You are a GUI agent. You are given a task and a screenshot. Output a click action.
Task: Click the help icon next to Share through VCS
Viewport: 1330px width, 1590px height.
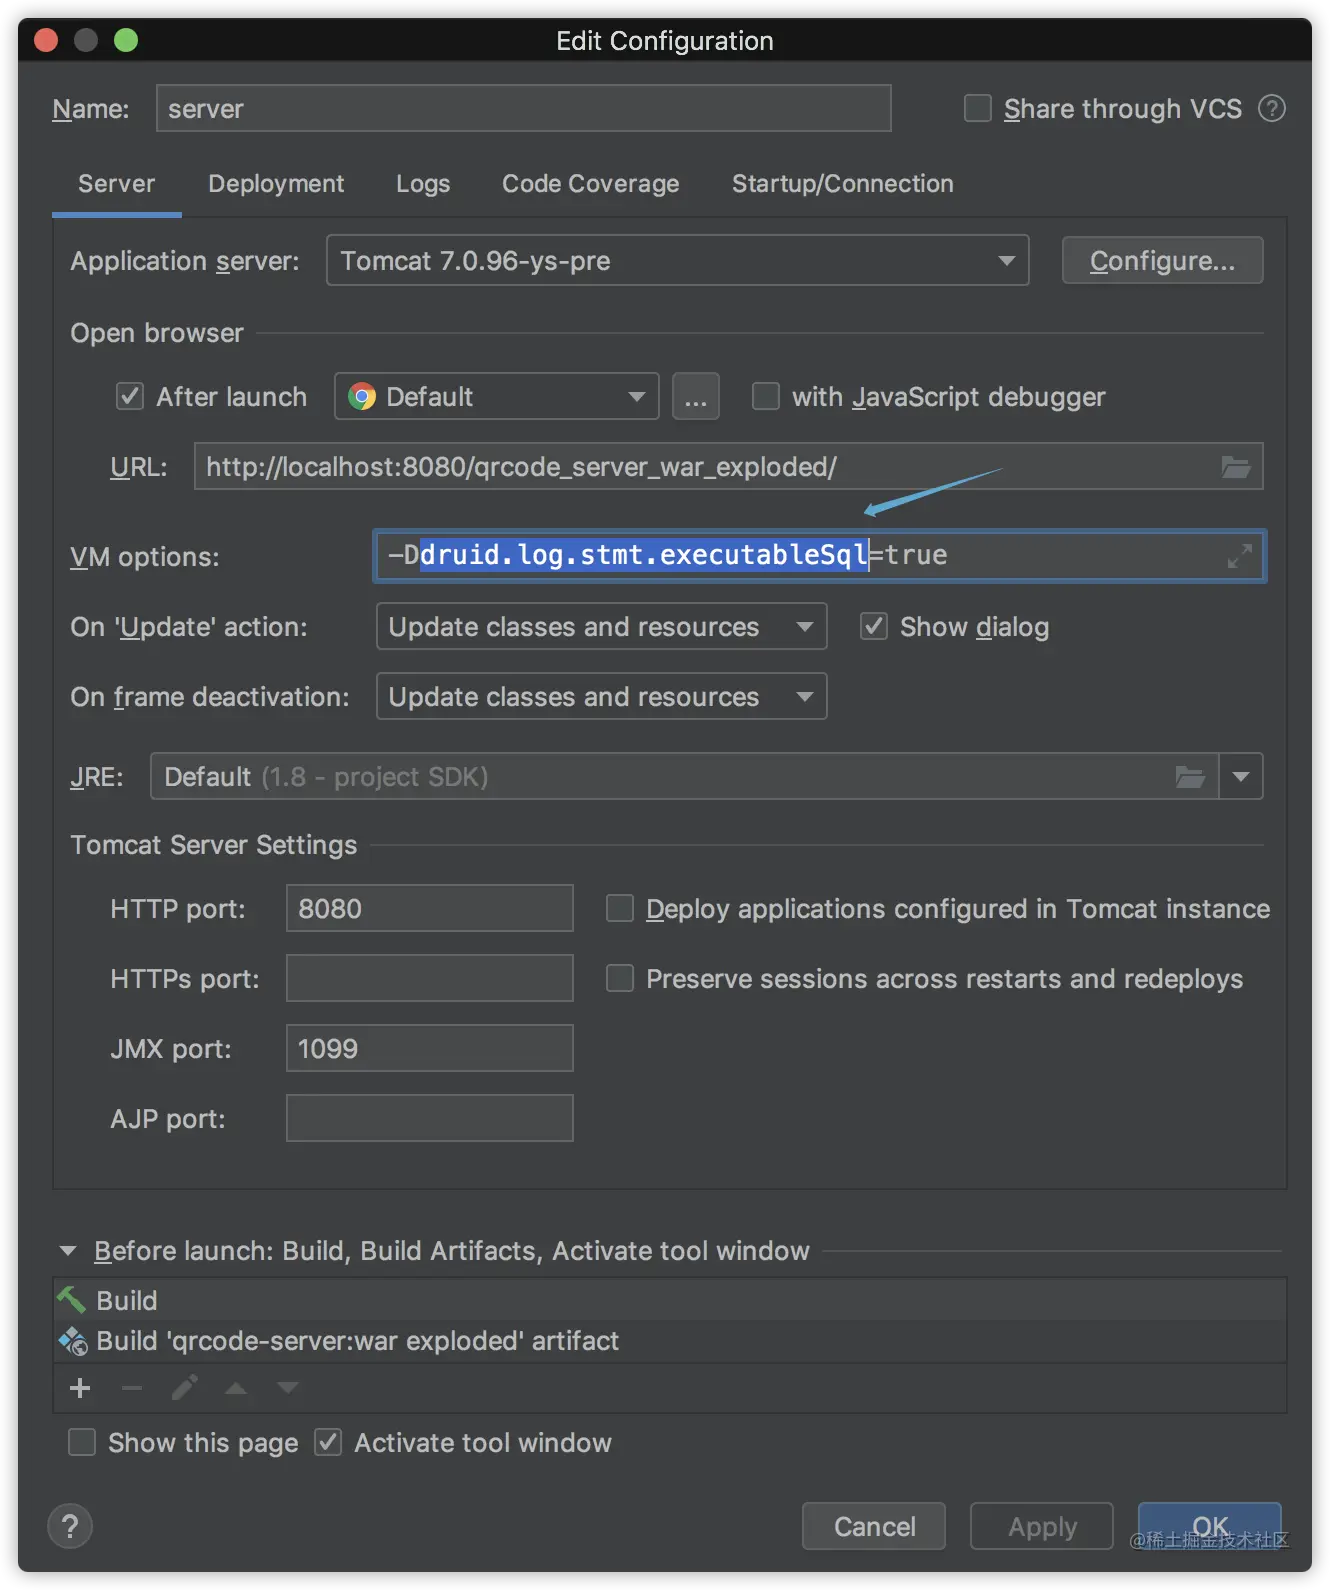tap(1271, 108)
